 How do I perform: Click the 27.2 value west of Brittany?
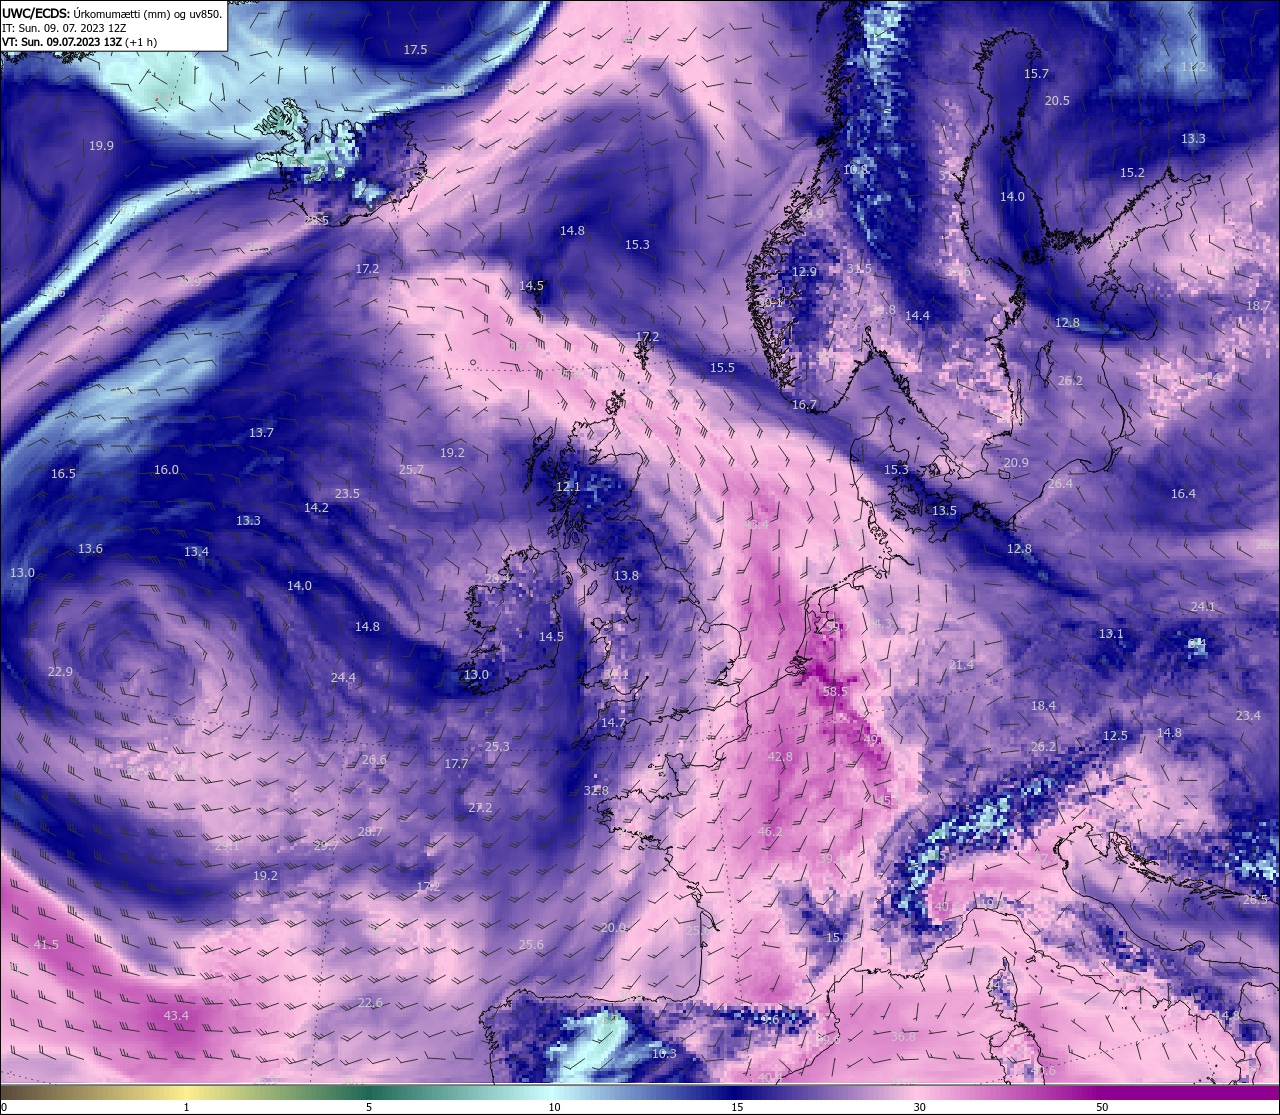point(480,808)
